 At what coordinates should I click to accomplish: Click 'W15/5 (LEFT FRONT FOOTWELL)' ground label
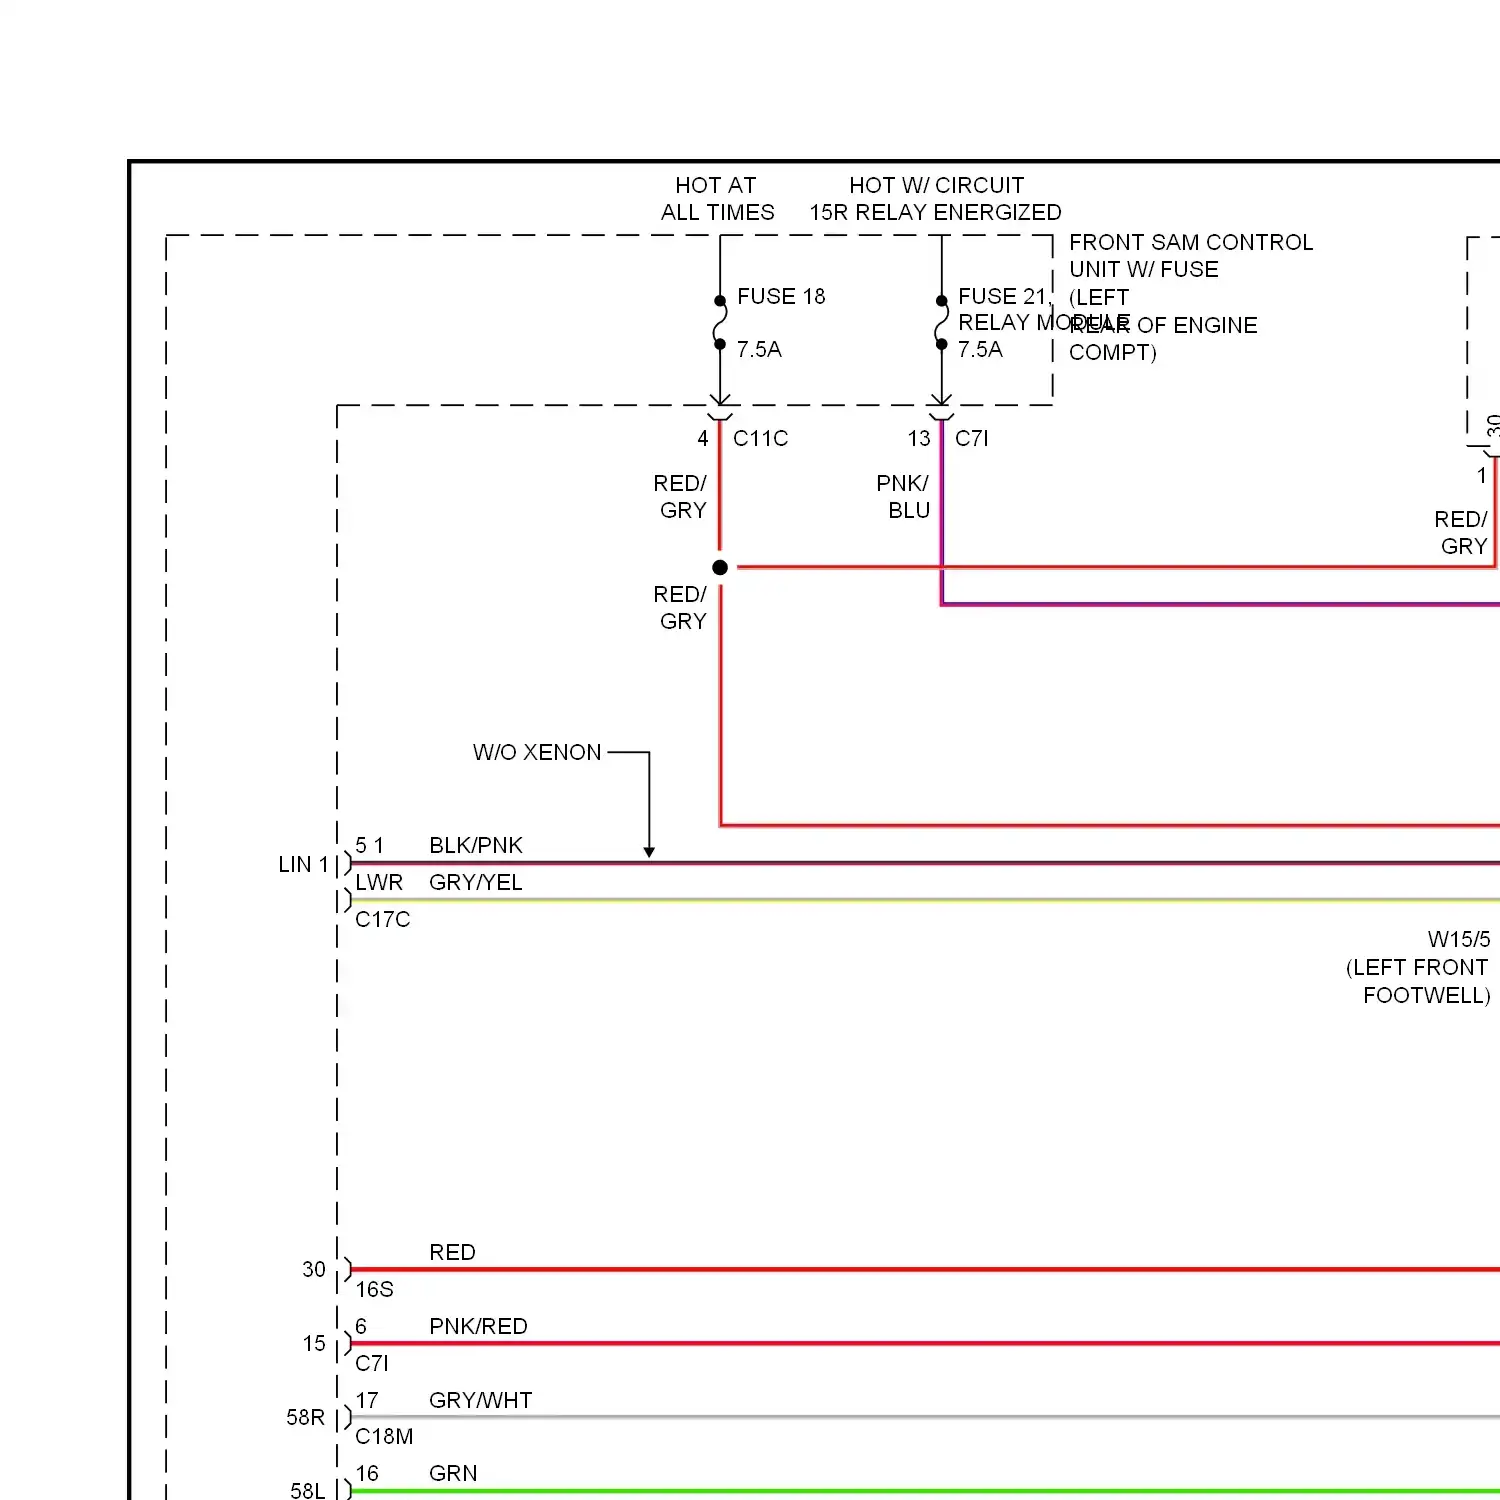pos(1418,967)
